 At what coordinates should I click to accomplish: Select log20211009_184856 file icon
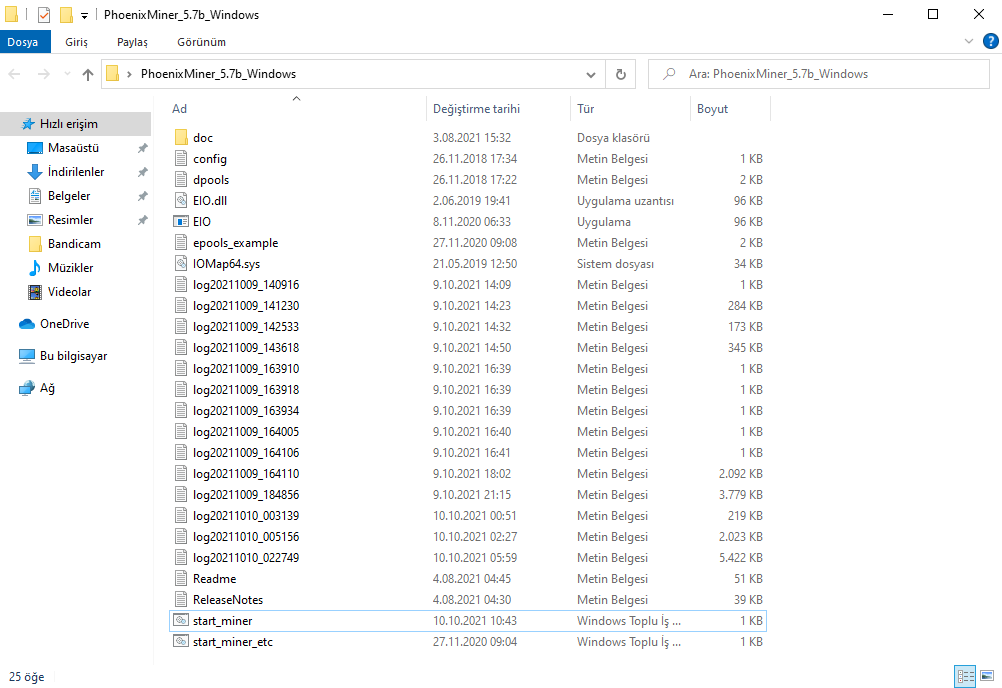[181, 495]
